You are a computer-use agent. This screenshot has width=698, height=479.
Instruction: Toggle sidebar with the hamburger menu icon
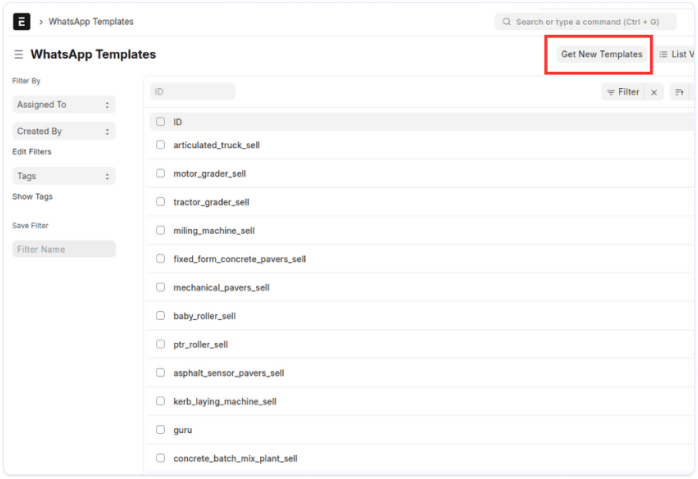[x=18, y=55]
